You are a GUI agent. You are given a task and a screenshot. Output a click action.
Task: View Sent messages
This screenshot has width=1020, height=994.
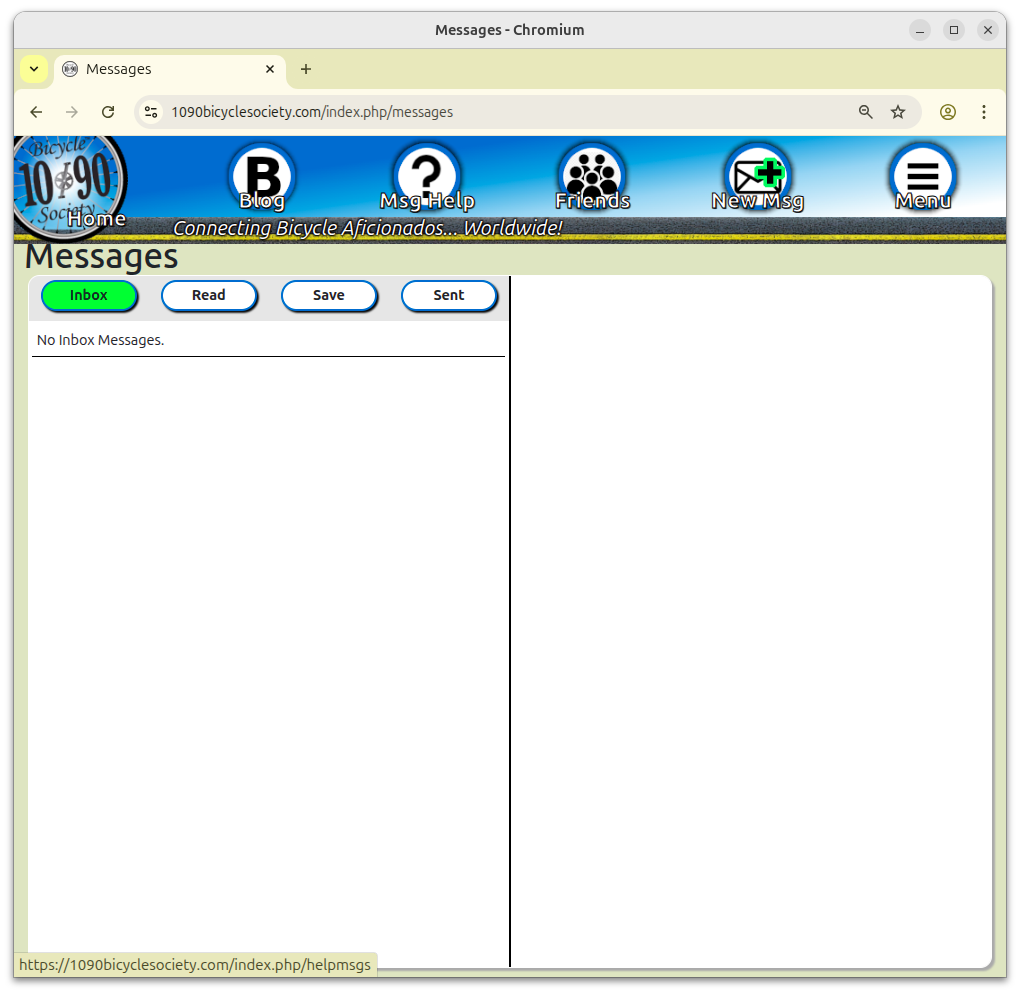[449, 295]
